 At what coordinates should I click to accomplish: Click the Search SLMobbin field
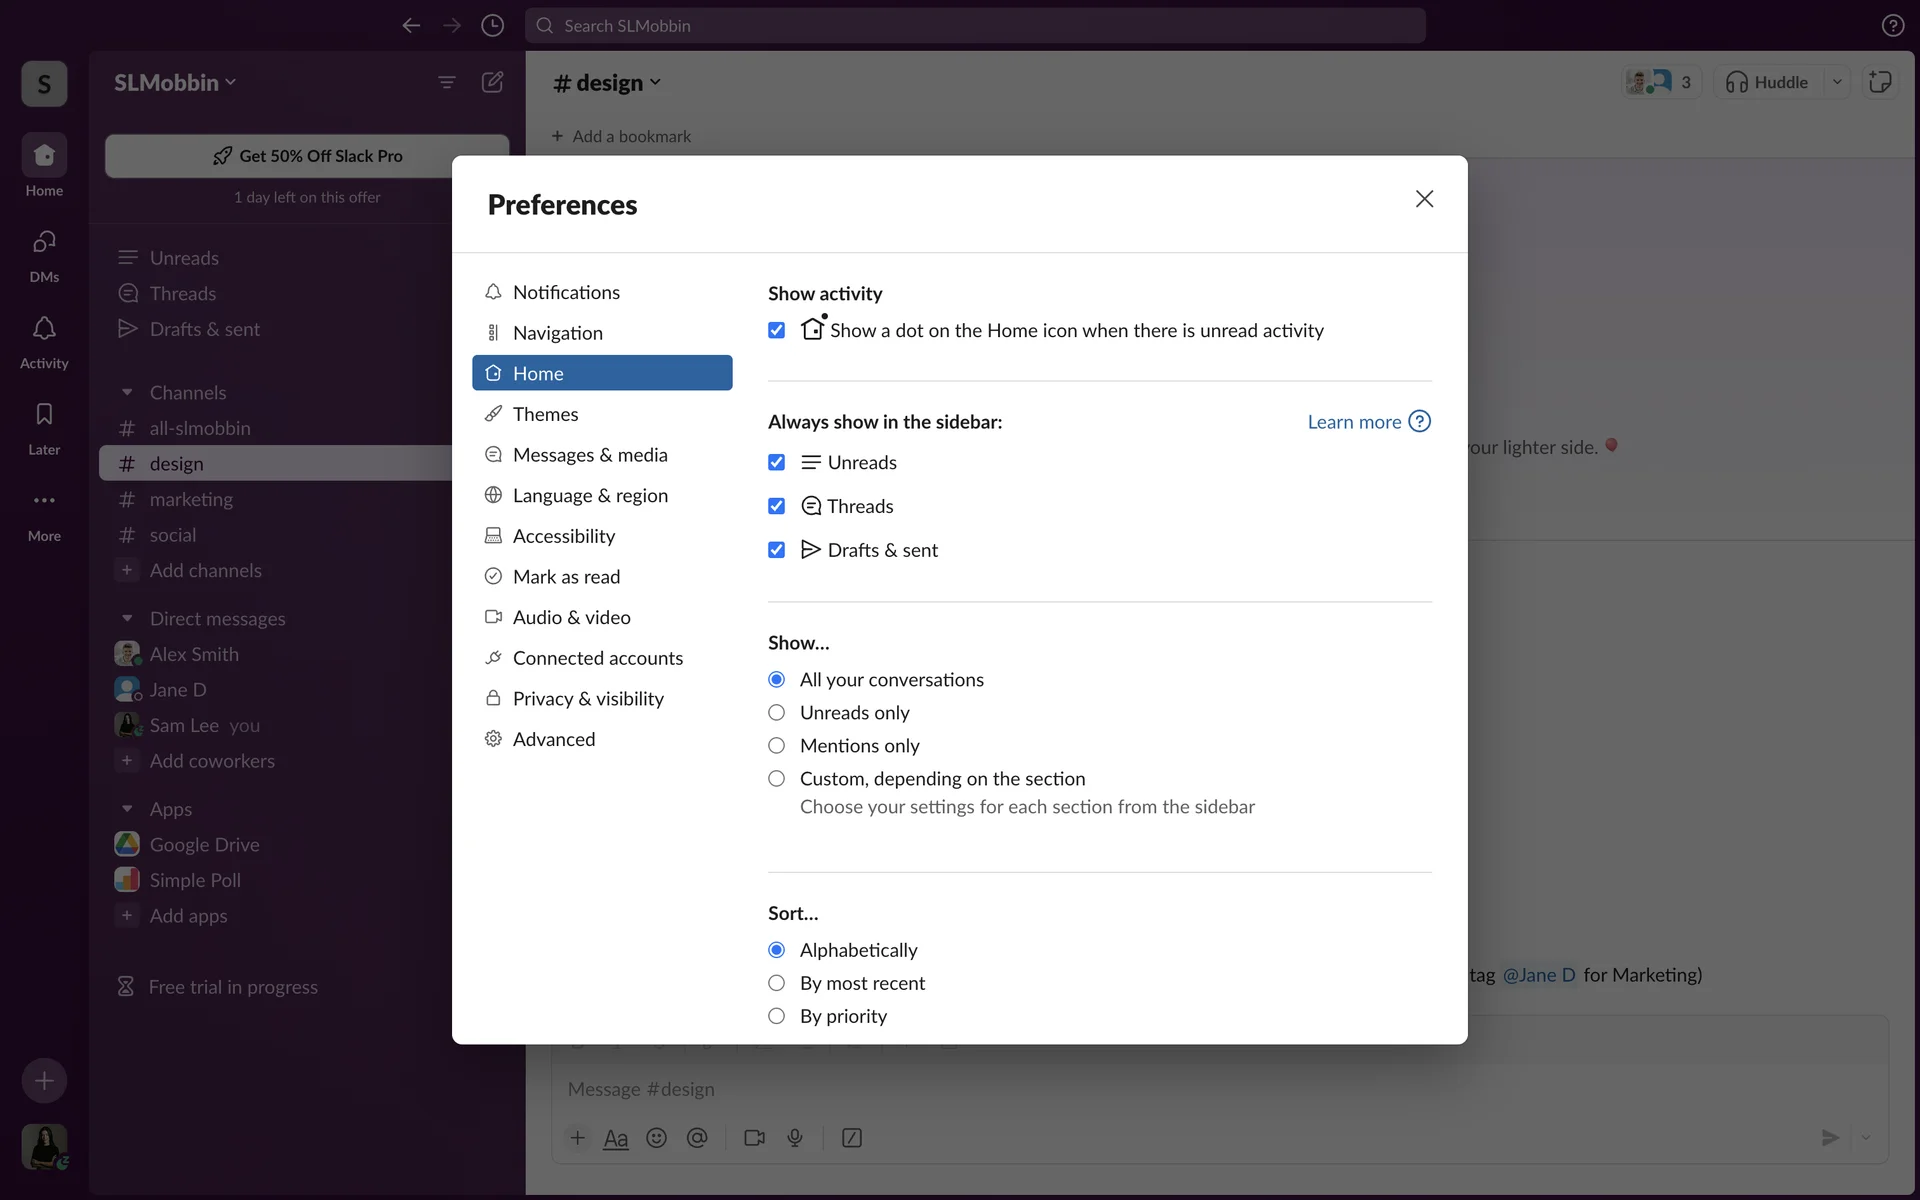[975, 26]
